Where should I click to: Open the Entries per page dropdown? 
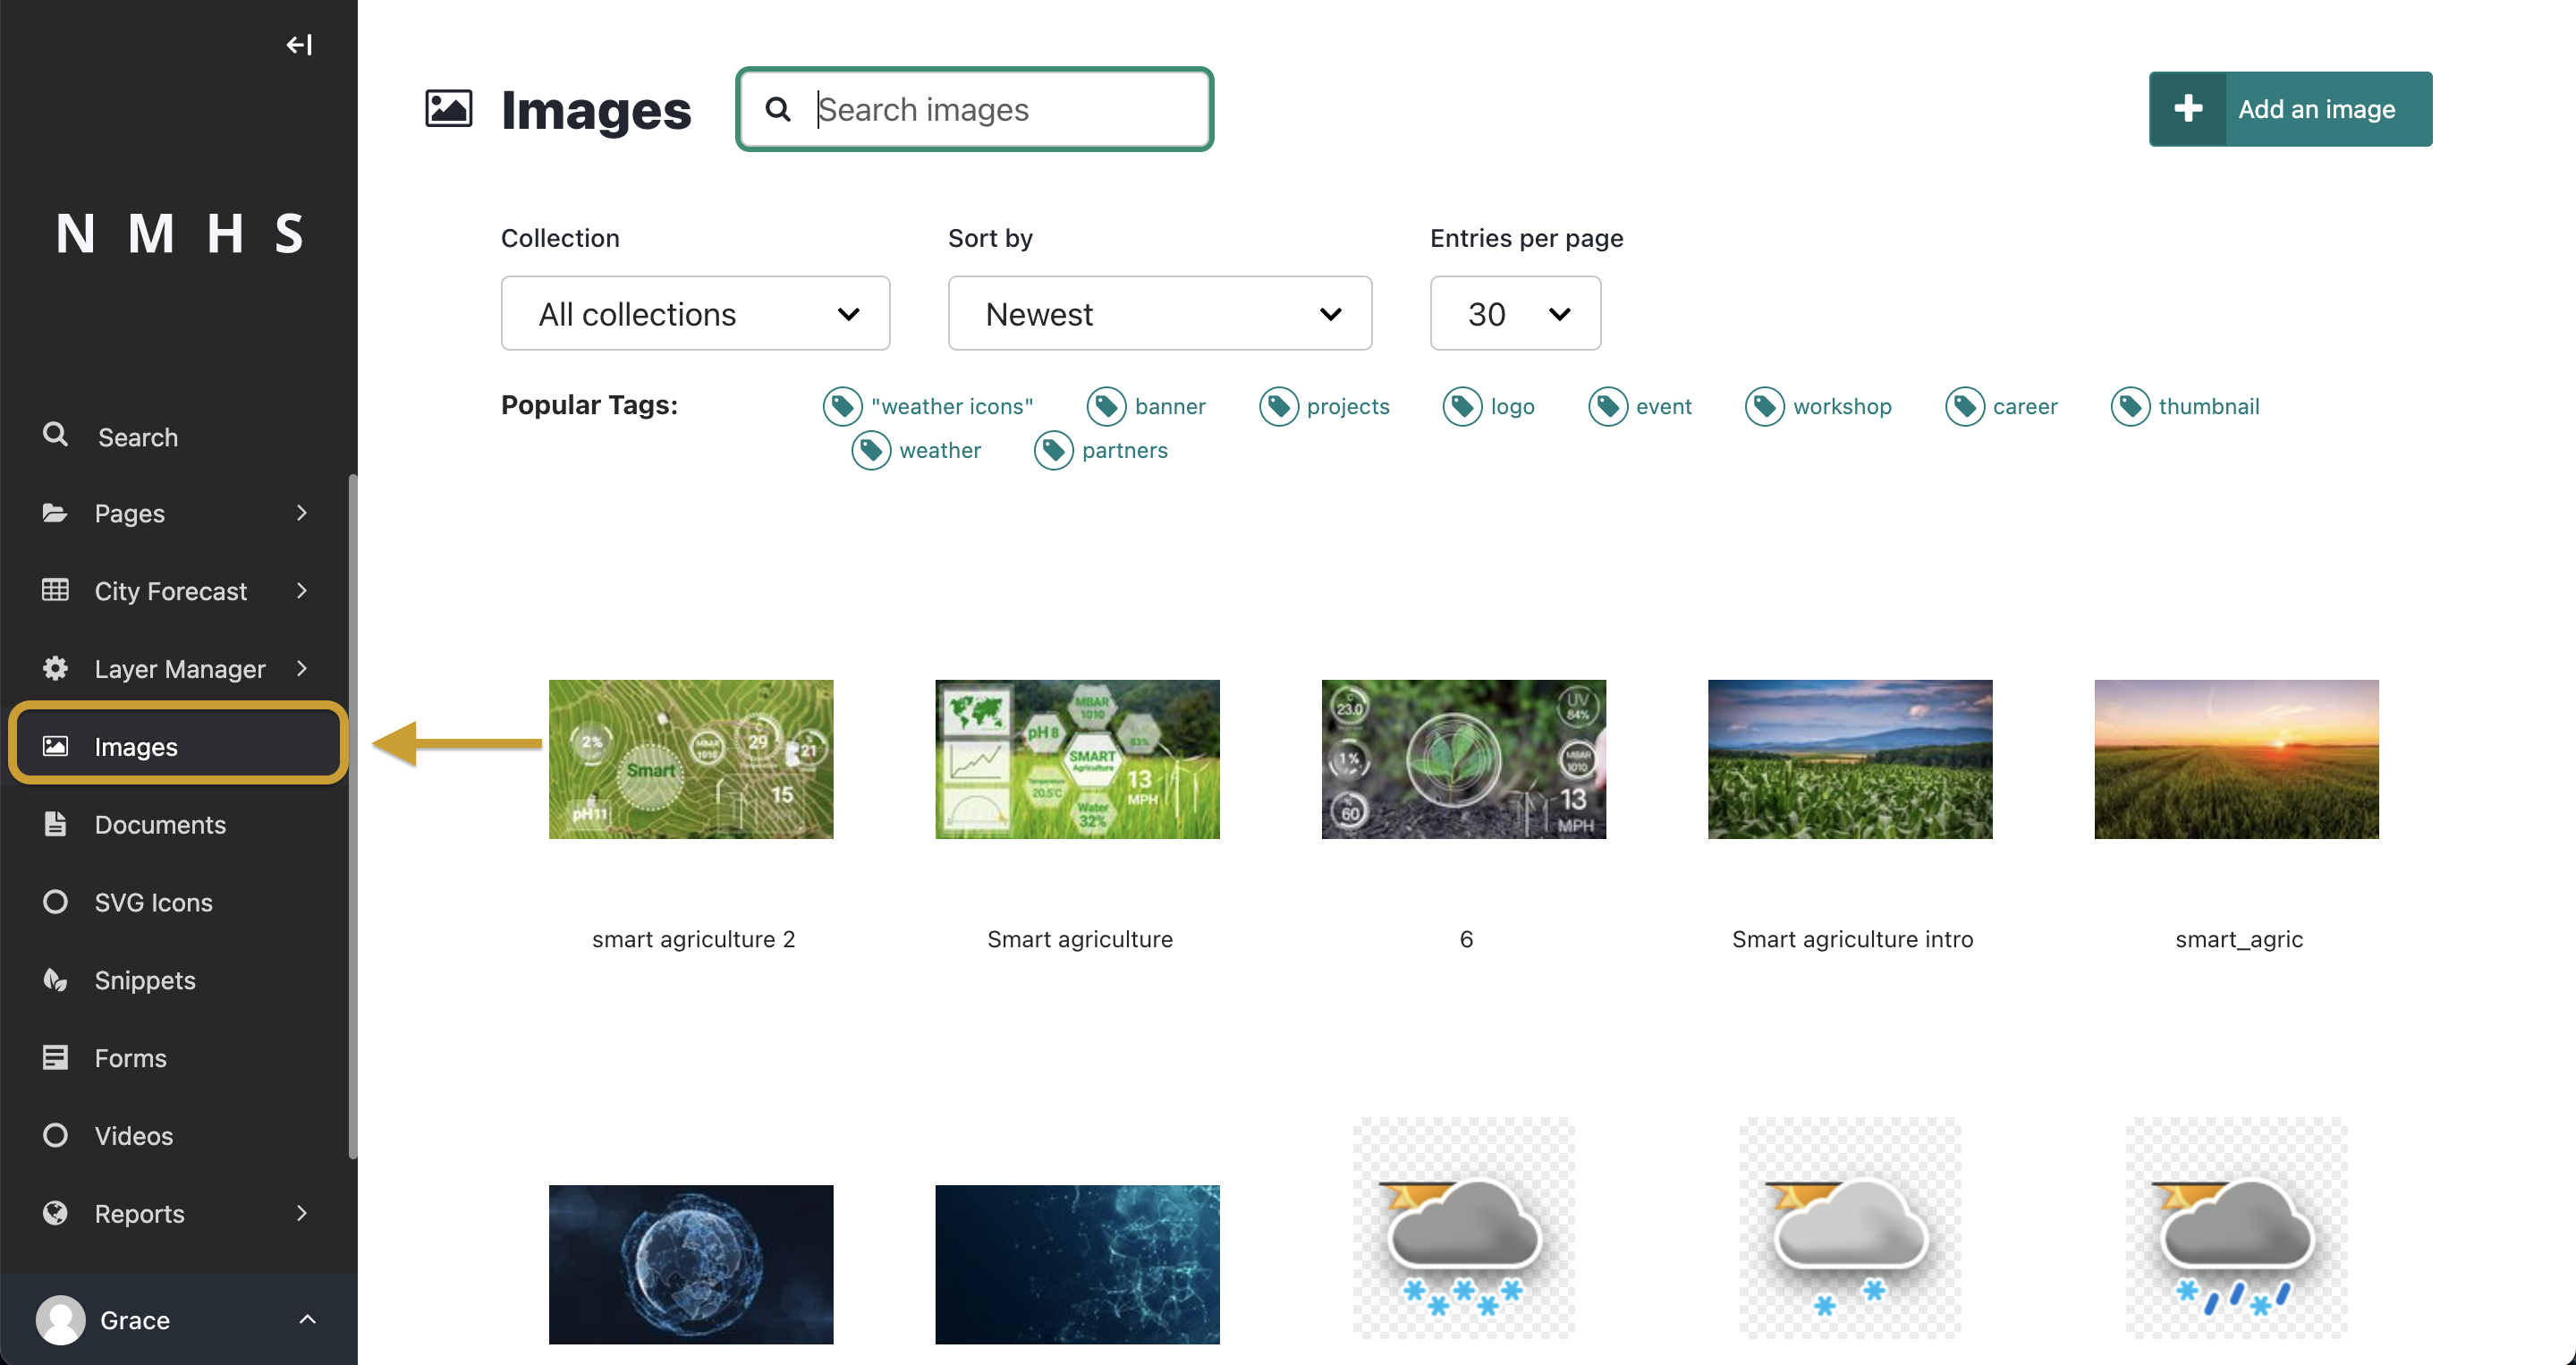pyautogui.click(x=1513, y=314)
